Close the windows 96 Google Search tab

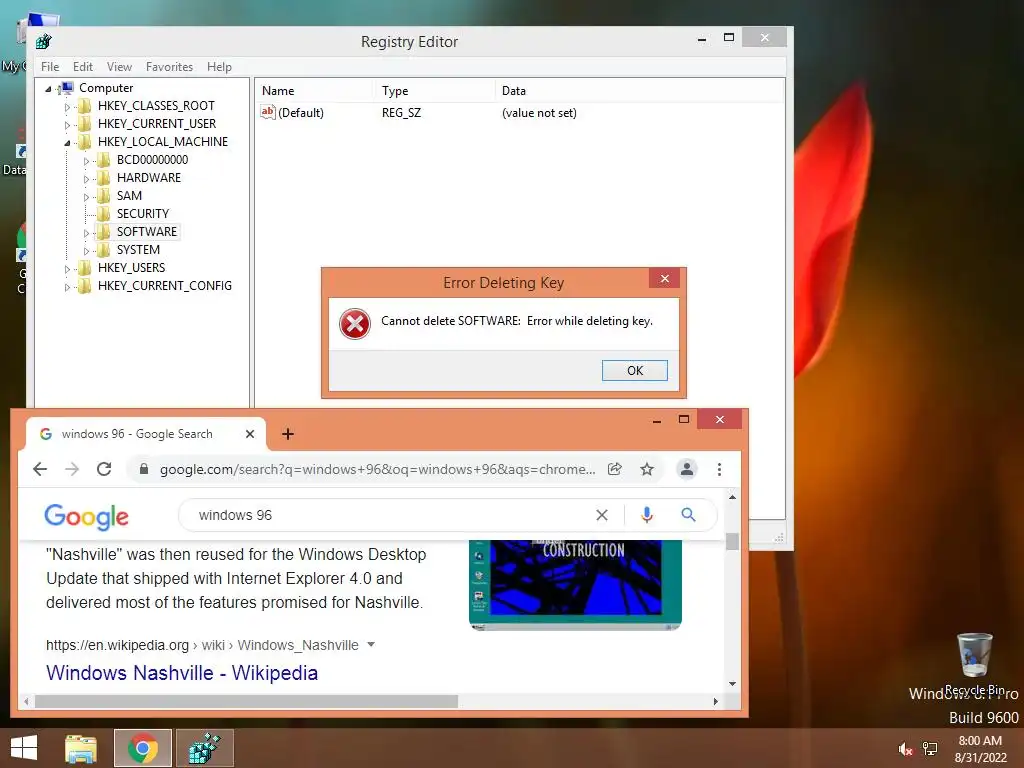(x=249, y=434)
